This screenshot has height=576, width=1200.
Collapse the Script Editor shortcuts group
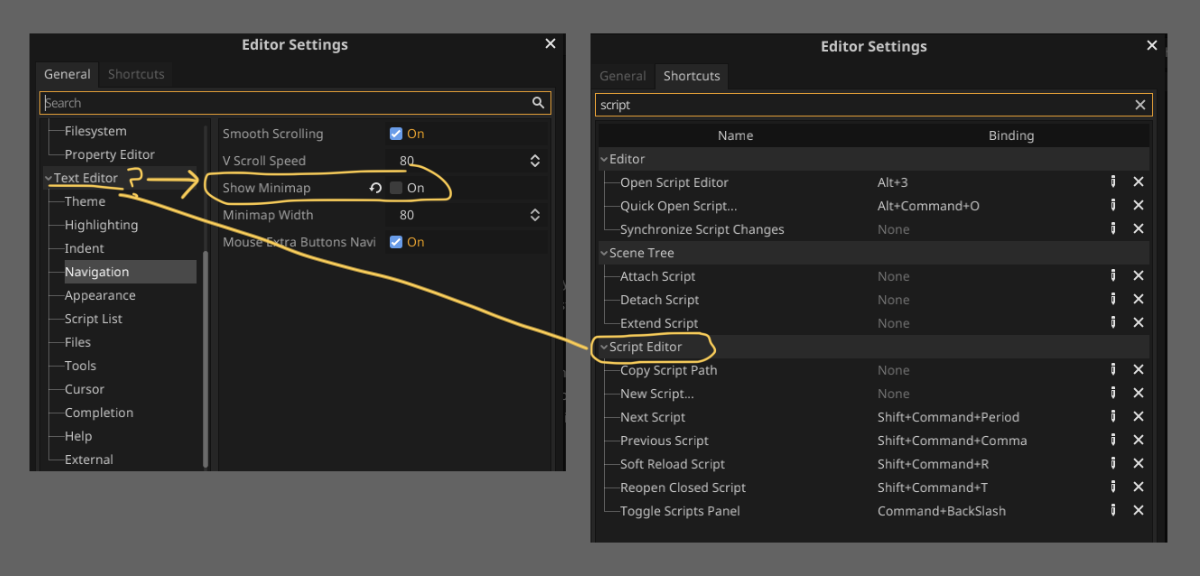[603, 347]
